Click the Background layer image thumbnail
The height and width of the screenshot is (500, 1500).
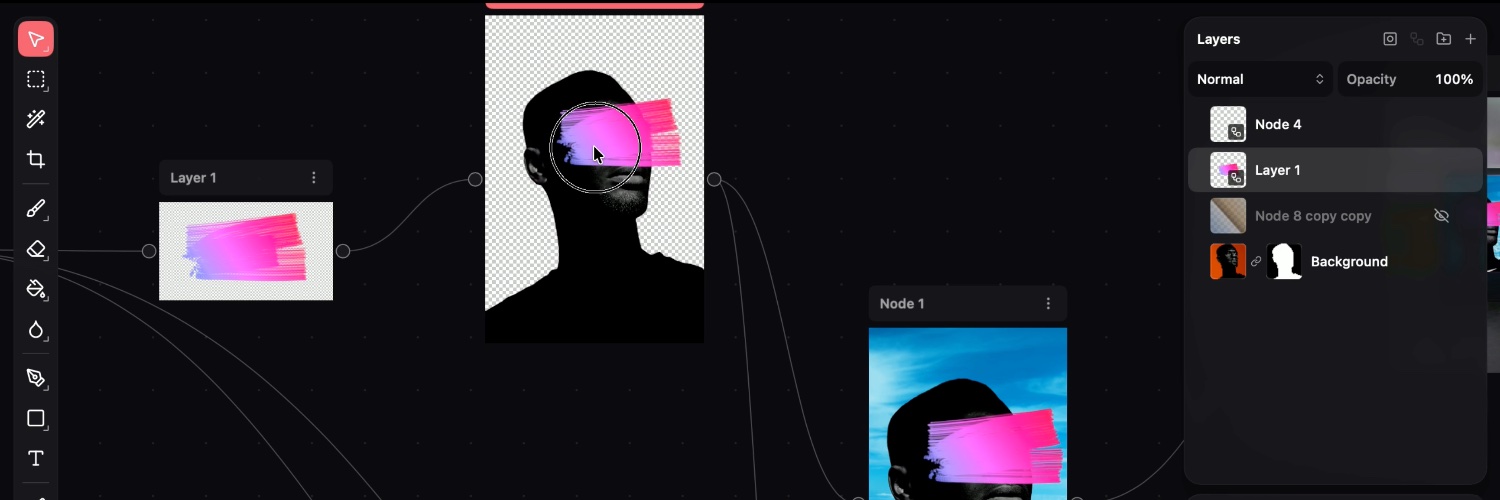point(1228,261)
